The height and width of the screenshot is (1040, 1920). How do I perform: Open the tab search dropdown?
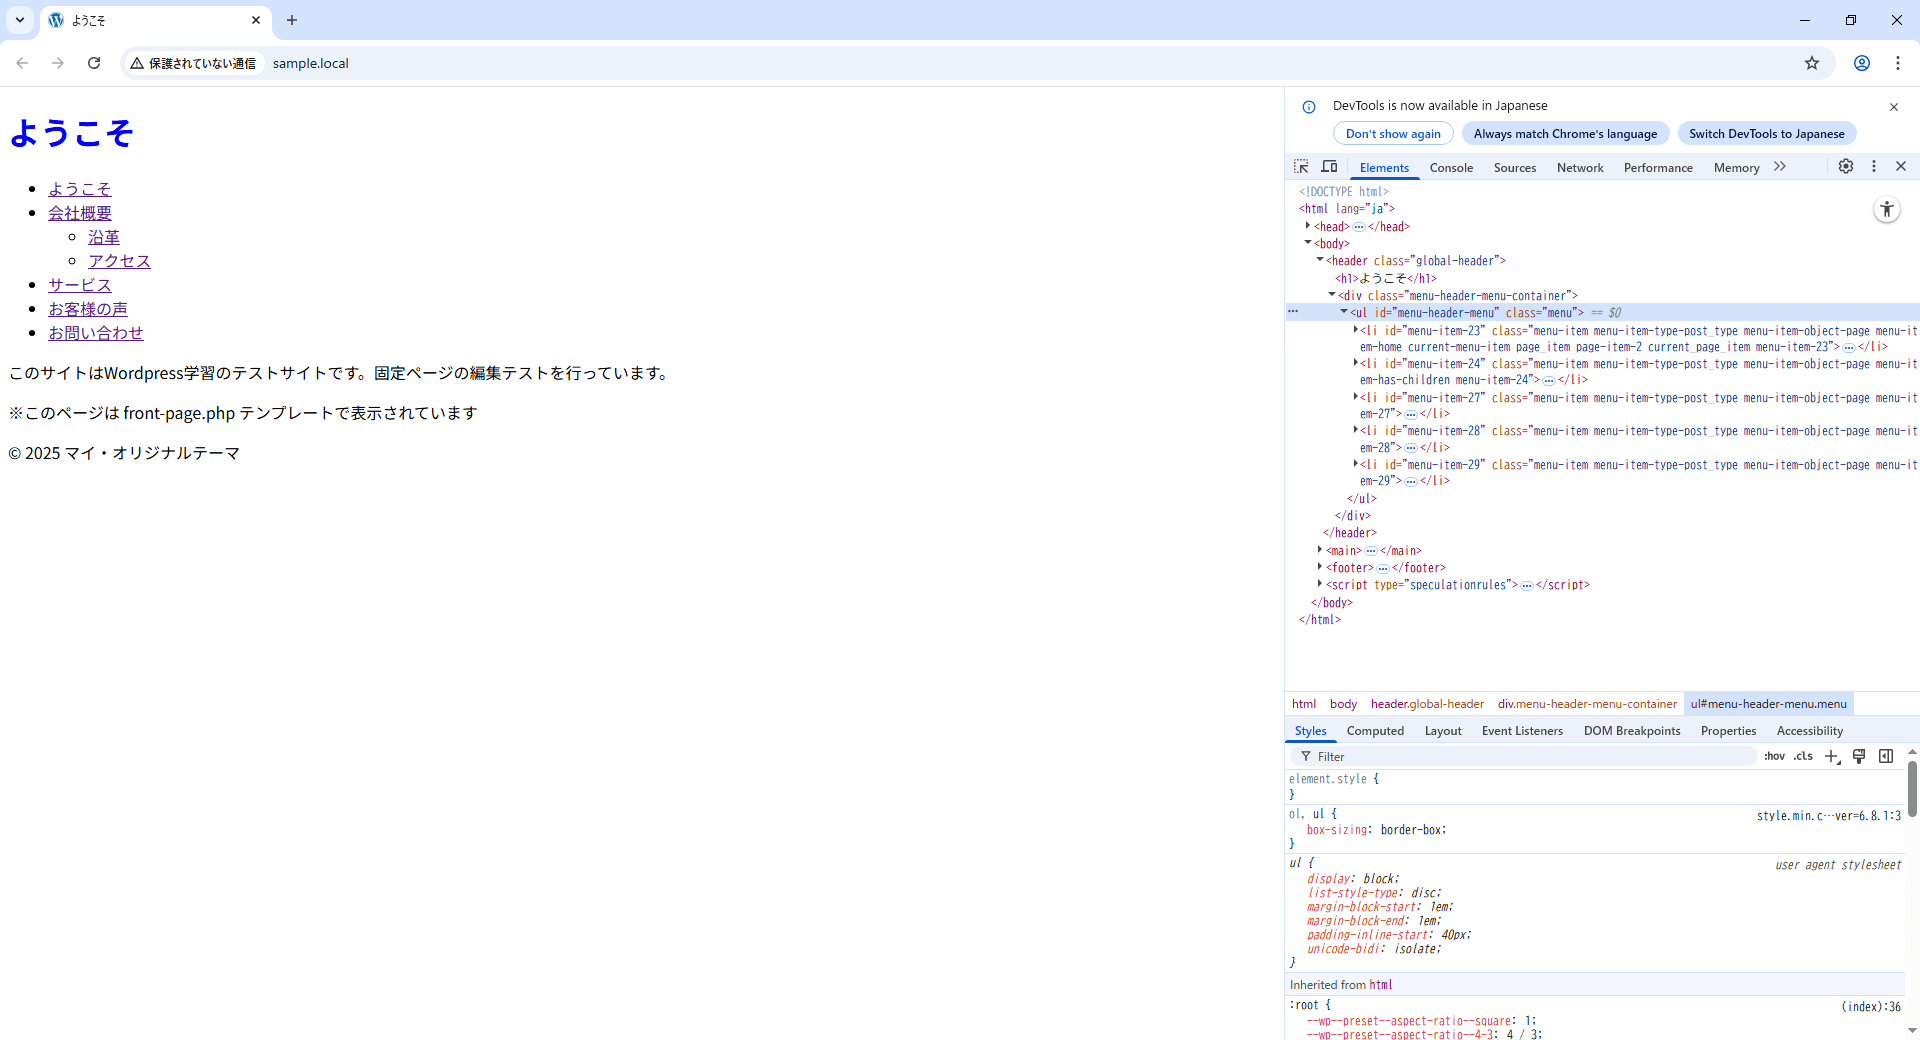coord(20,20)
